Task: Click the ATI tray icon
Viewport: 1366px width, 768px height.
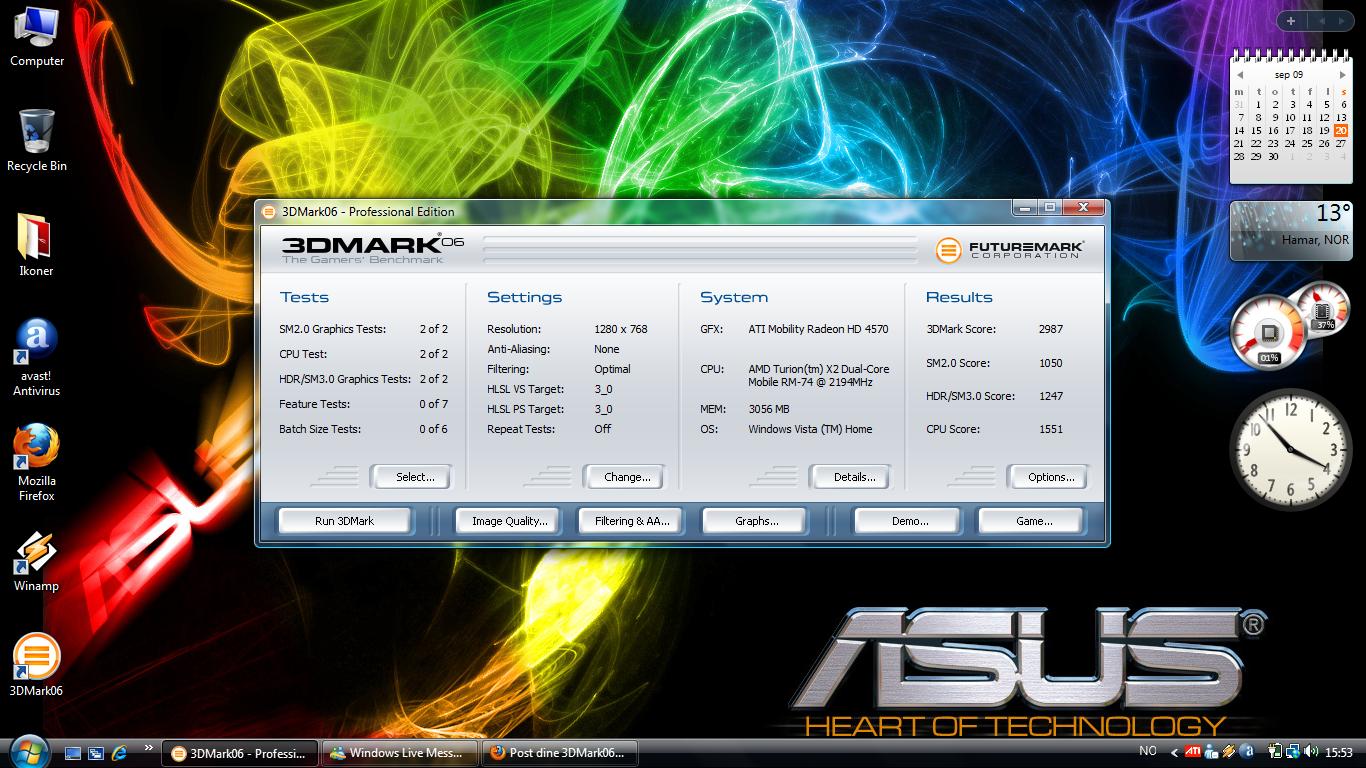Action: 1193,751
